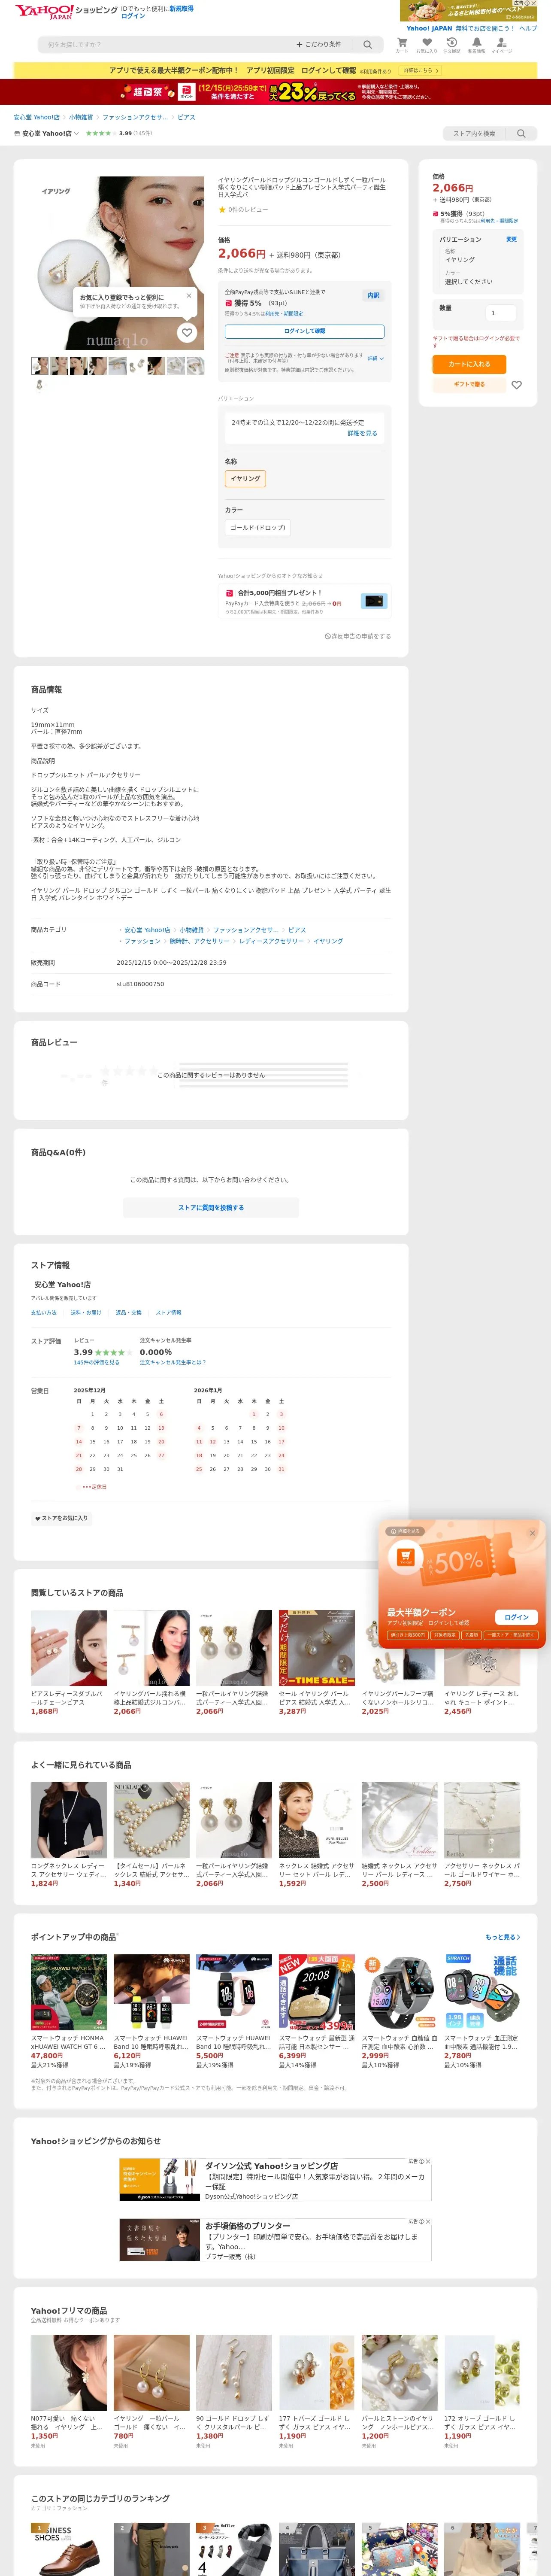The width and height of the screenshot is (551, 2576).
Task: Click the quantity input field
Action: 500,313
